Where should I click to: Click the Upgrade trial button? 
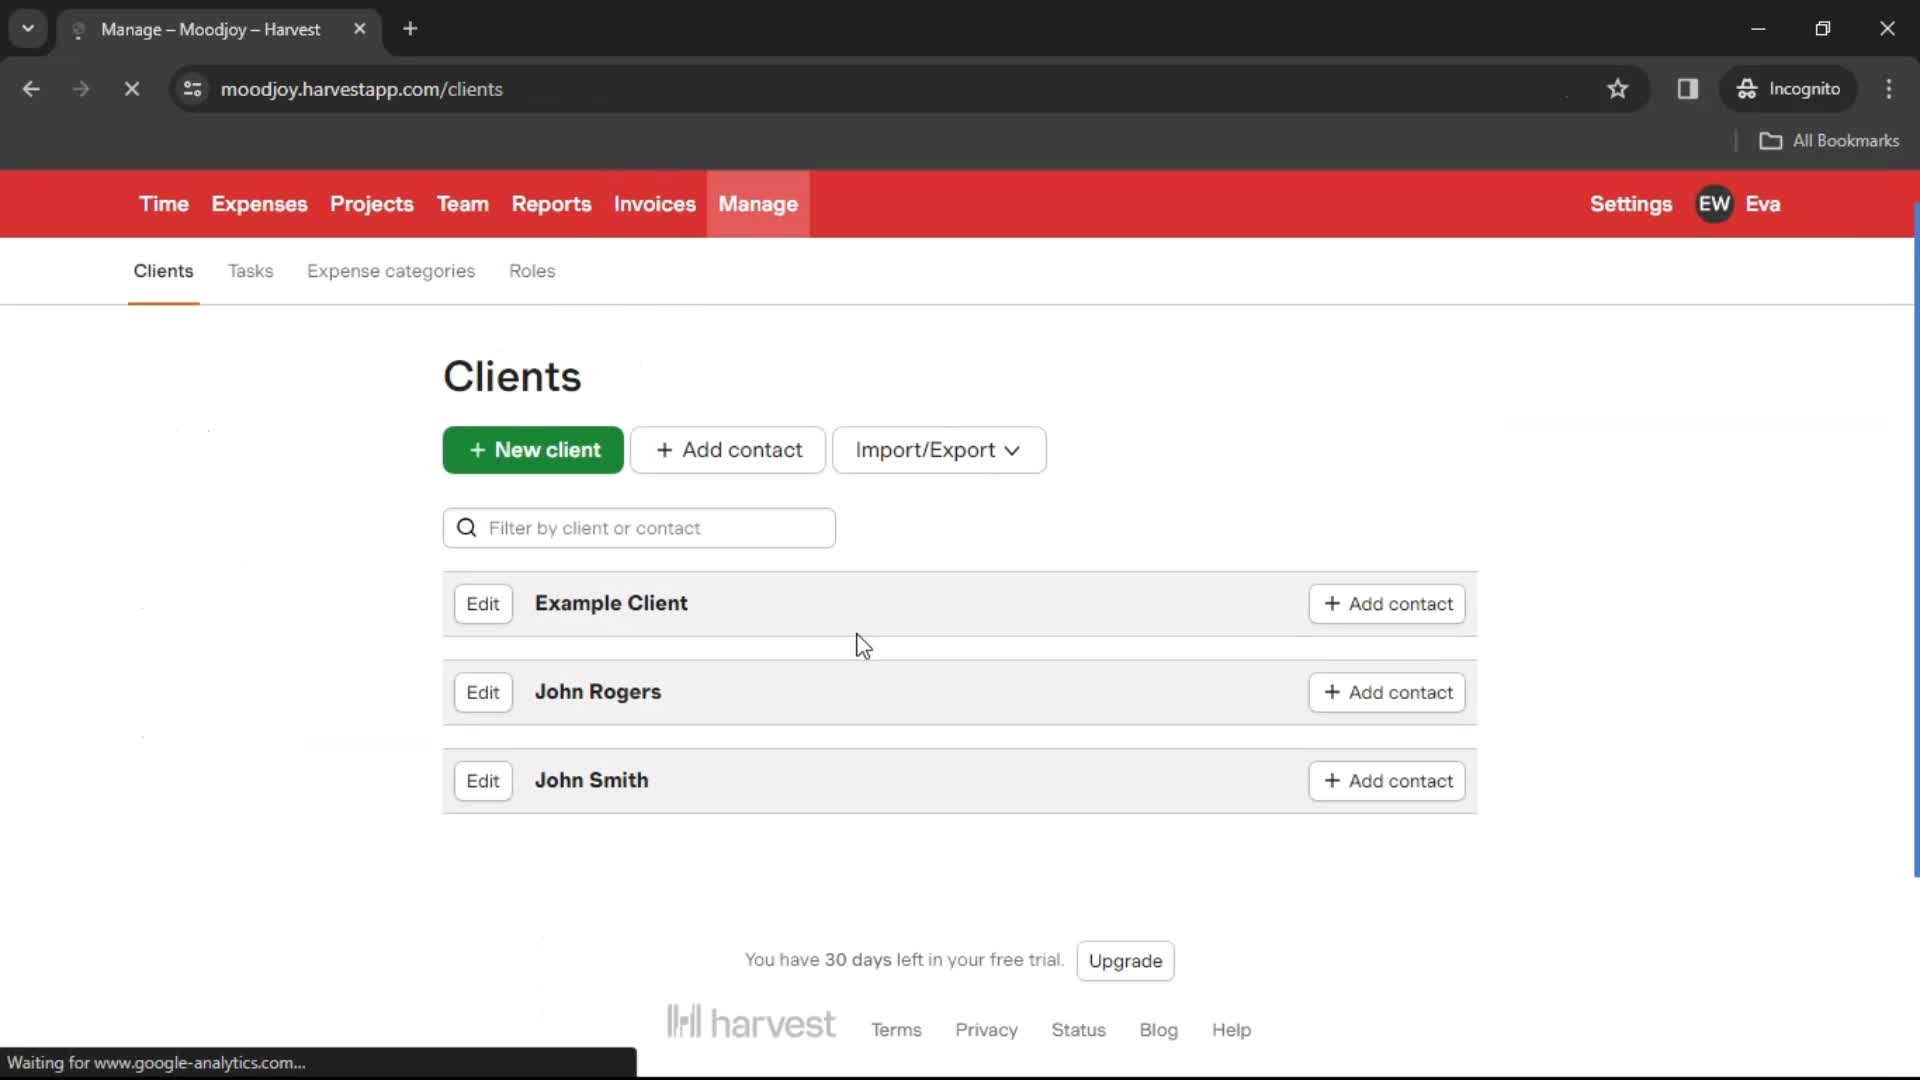pos(1126,960)
